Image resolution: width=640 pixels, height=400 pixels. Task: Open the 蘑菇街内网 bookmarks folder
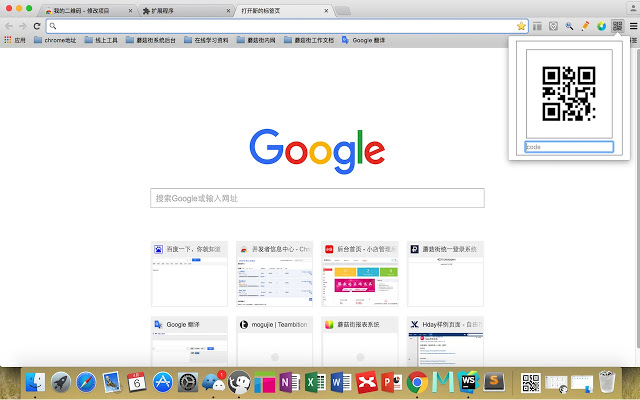coord(256,40)
